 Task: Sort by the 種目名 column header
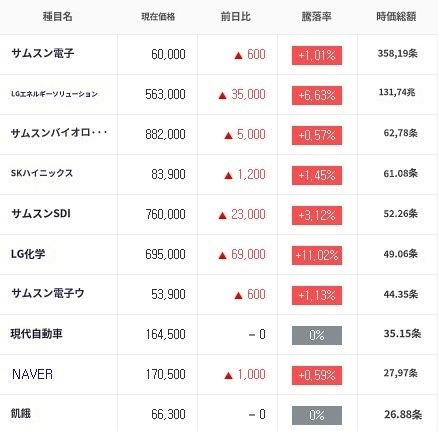coord(57,16)
